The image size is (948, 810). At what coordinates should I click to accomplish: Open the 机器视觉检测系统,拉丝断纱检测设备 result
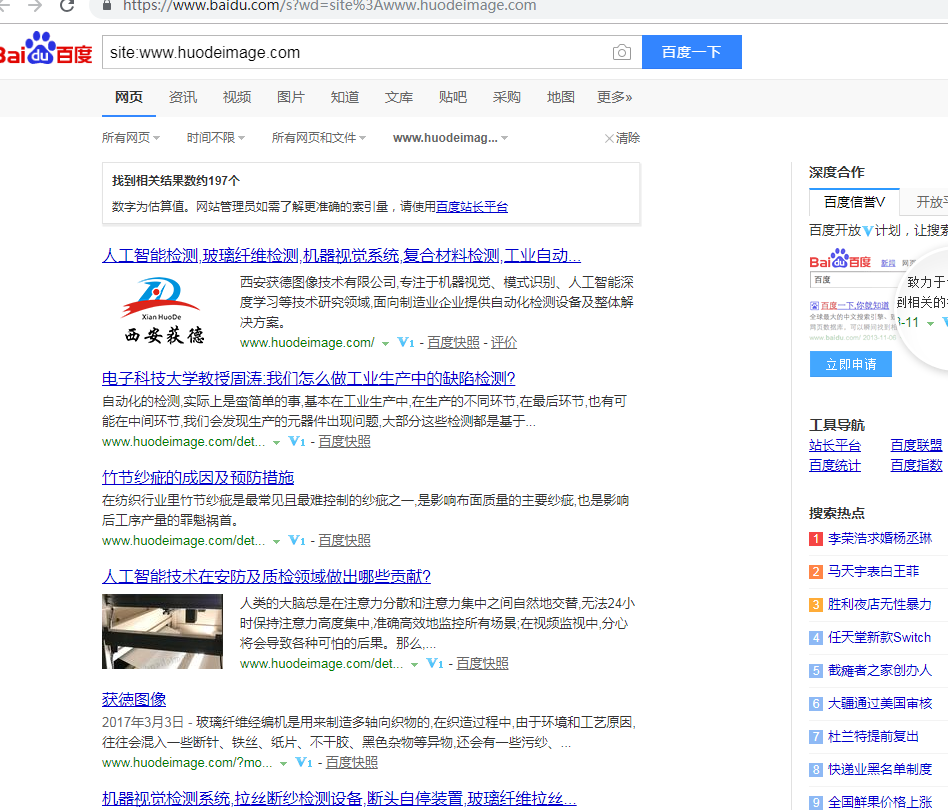pyautogui.click(x=339, y=798)
